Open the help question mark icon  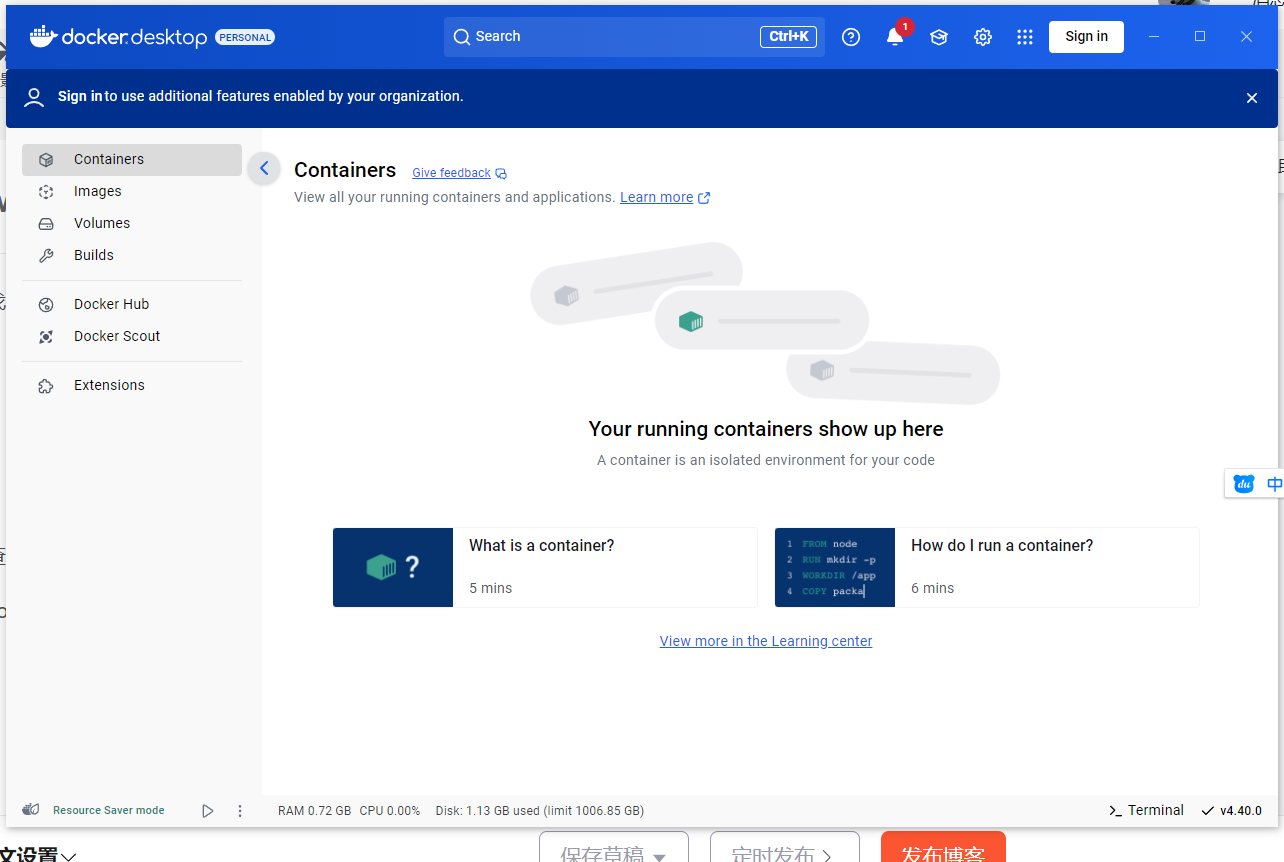(851, 37)
